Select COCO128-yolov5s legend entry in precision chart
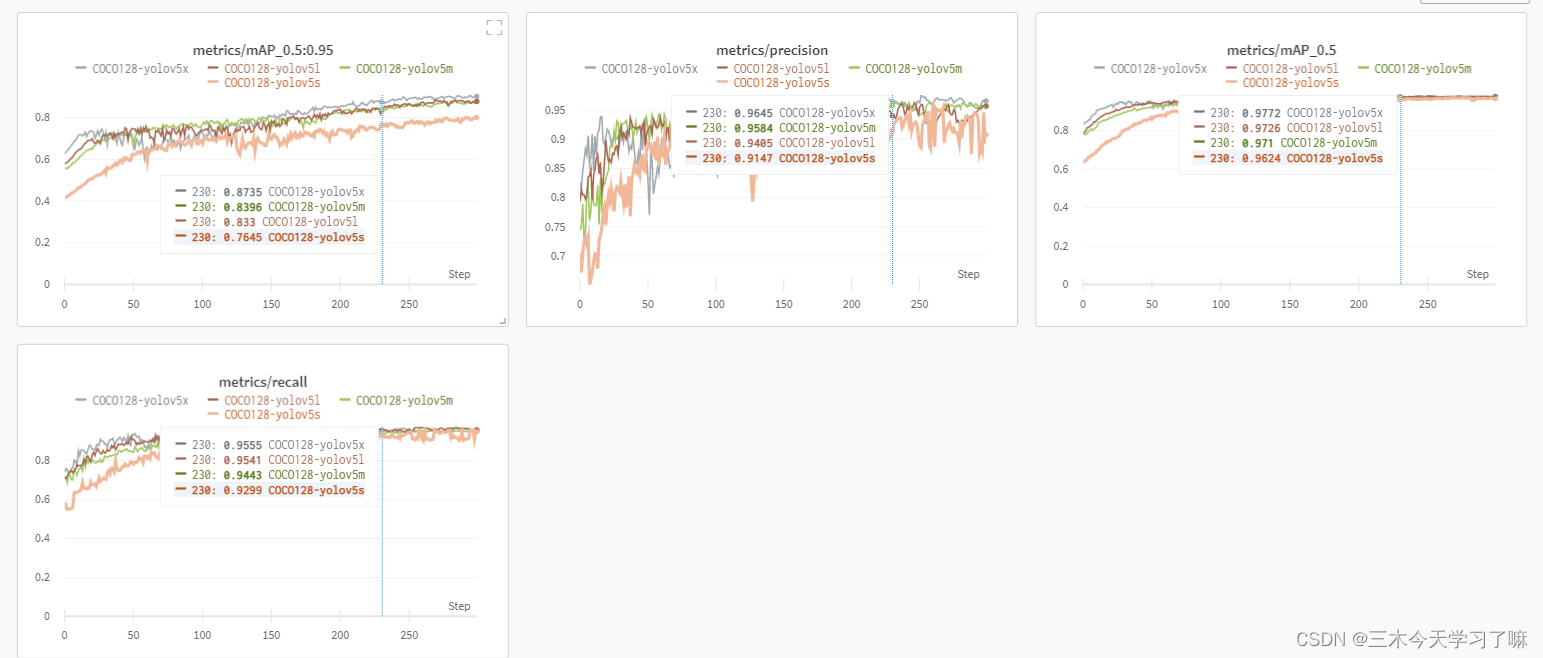1543x658 pixels. point(772,83)
